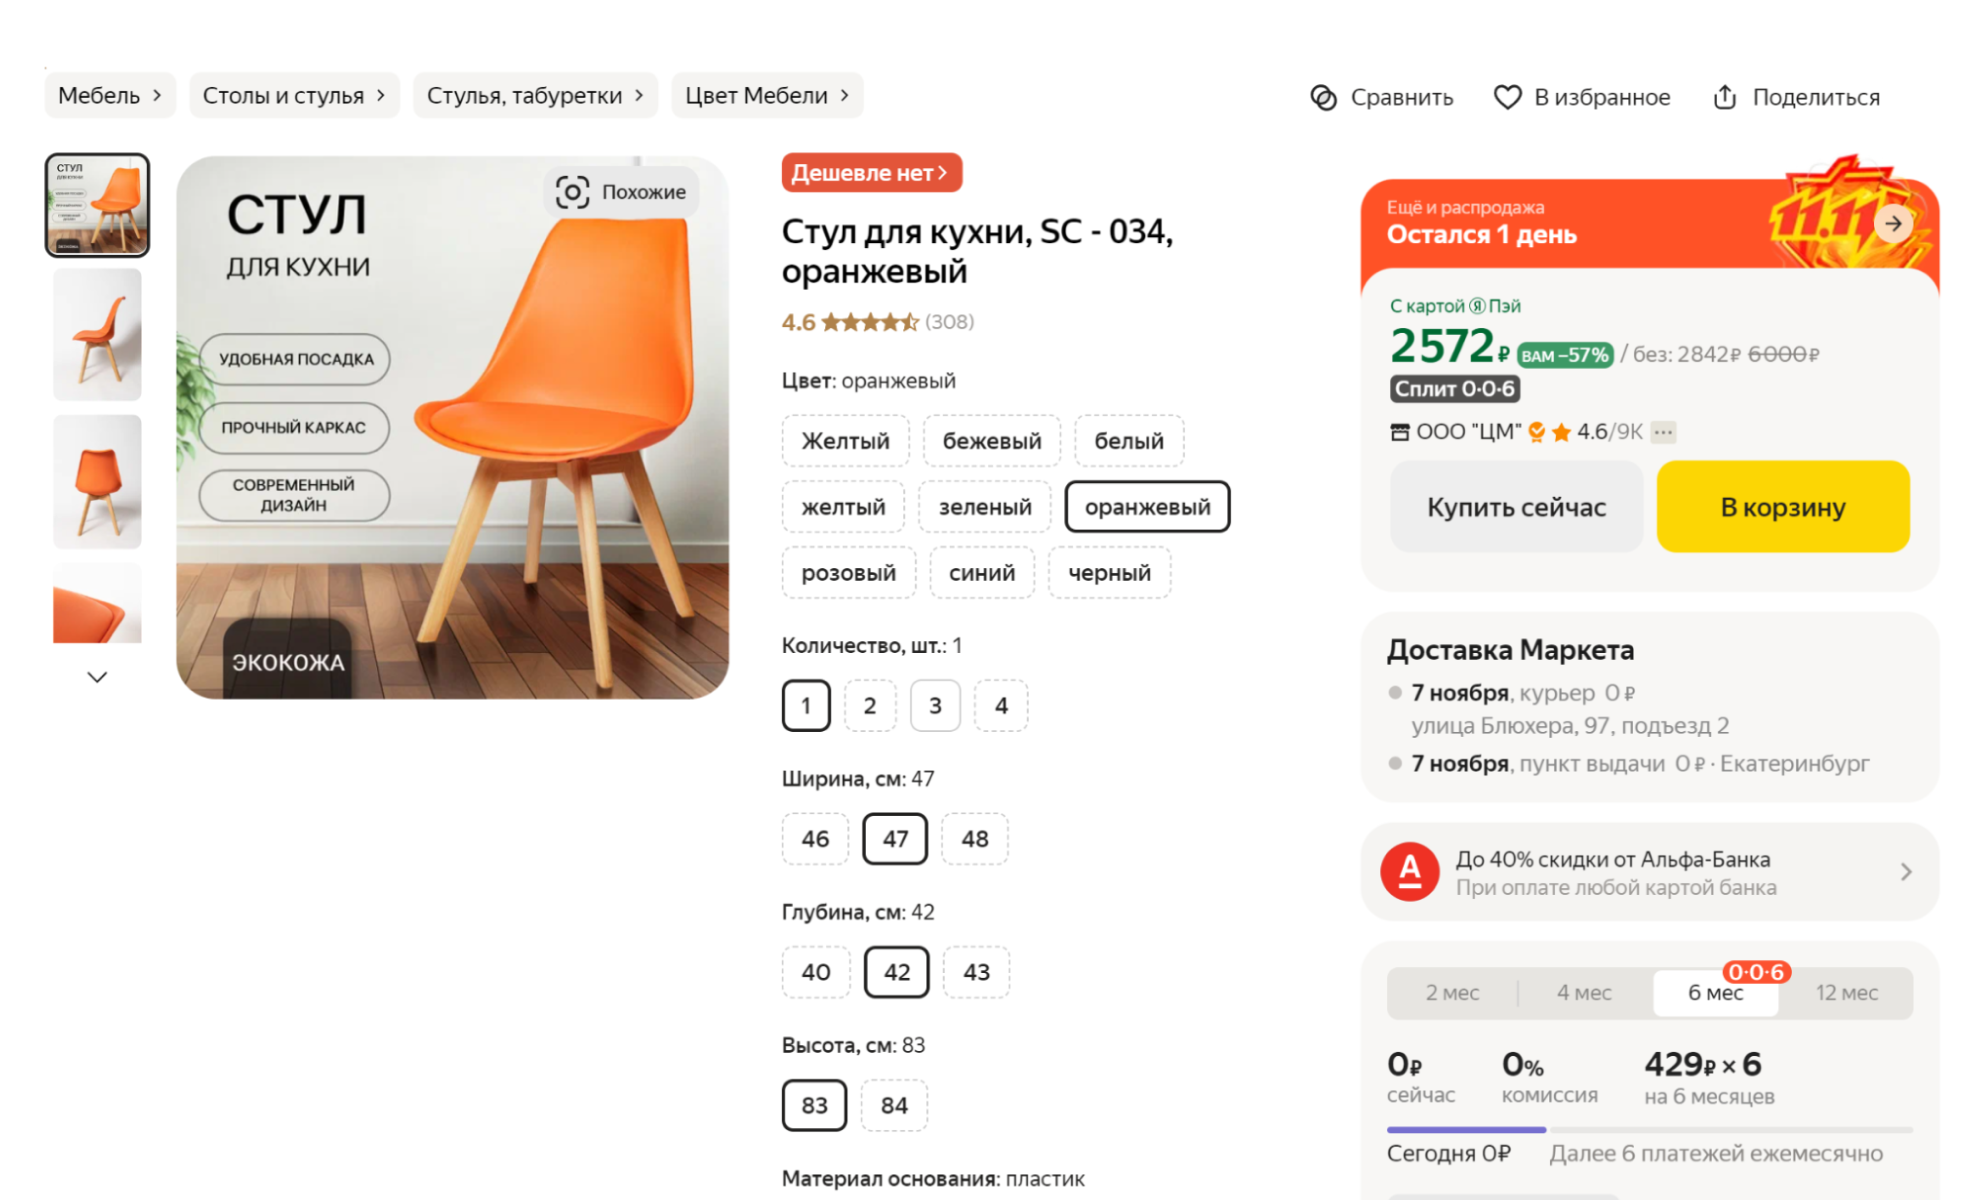Expand more photo thumbnails with down chevron
This screenshot has width=1984, height=1200.
[97, 677]
